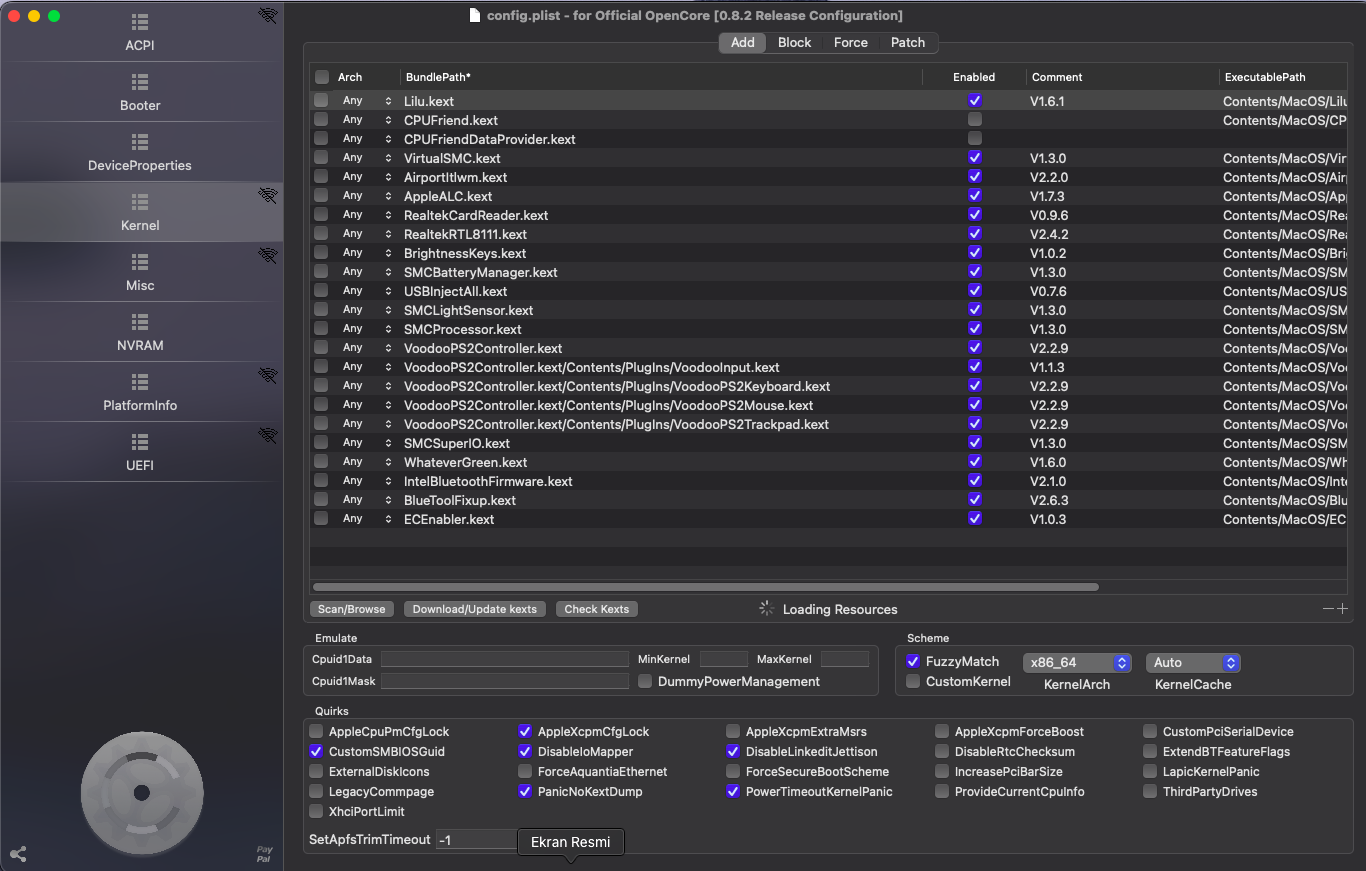Enable the CPUFriend.kext checkbox
The width and height of the screenshot is (1366, 871).
point(975,120)
